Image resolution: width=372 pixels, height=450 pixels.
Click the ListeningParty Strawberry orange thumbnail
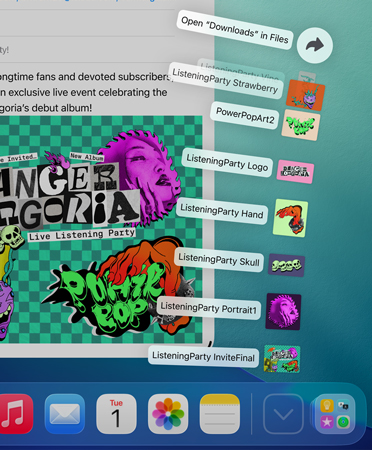pos(305,95)
